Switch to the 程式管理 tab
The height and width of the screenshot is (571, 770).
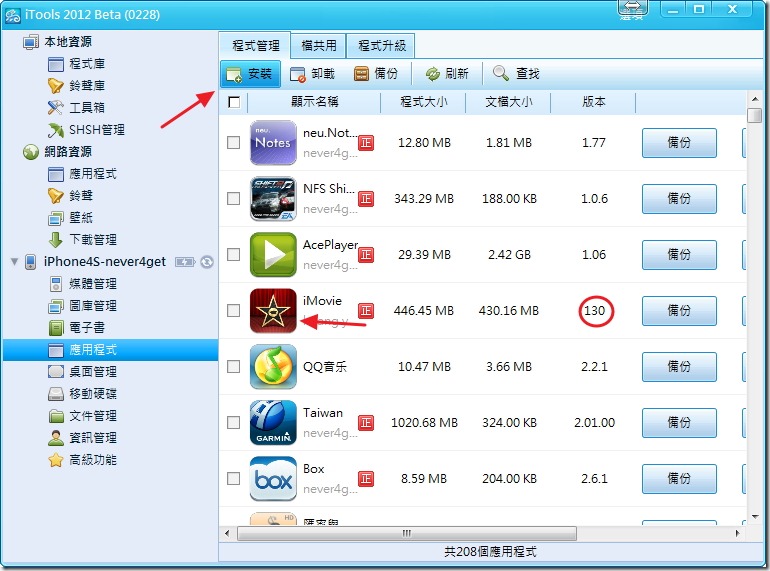255,46
